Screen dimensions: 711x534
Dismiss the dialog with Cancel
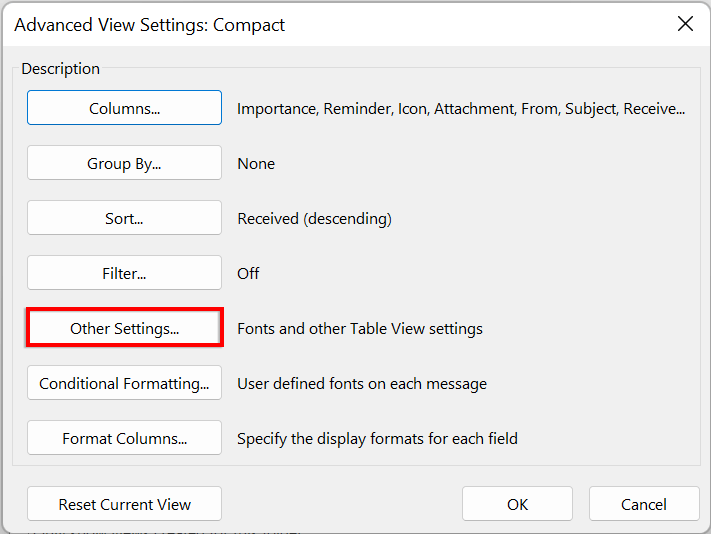pos(643,504)
